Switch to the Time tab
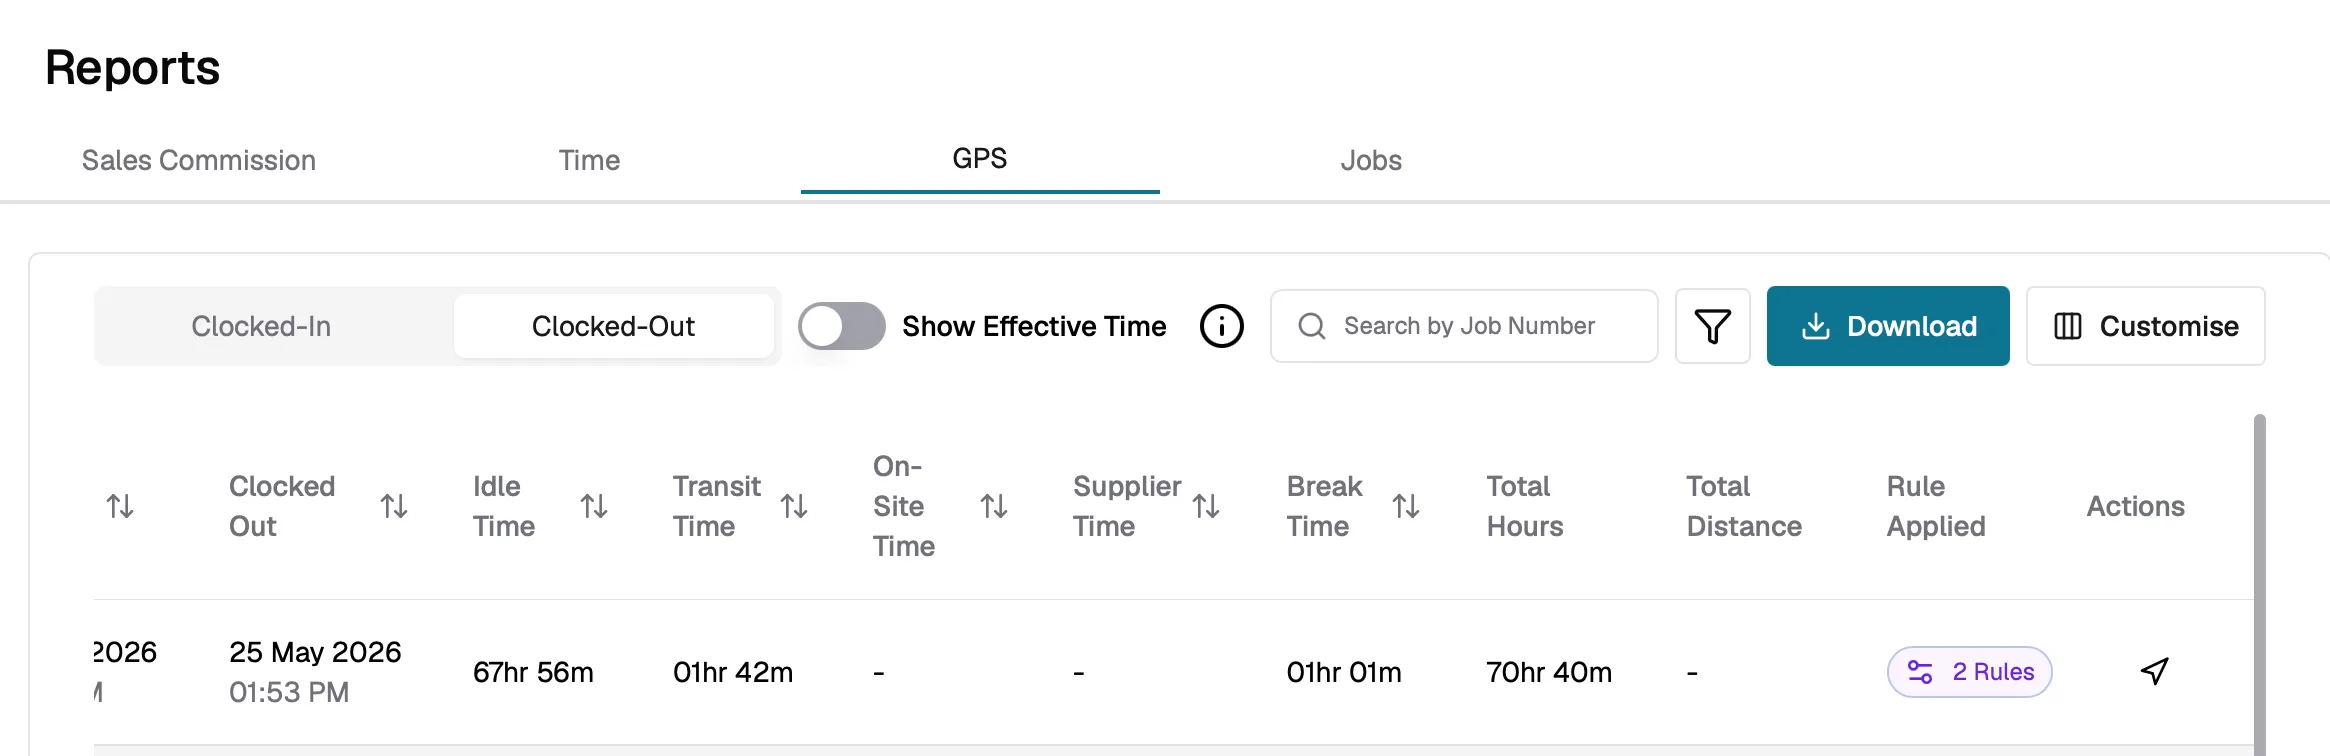The height and width of the screenshot is (756, 2330). pyautogui.click(x=589, y=160)
